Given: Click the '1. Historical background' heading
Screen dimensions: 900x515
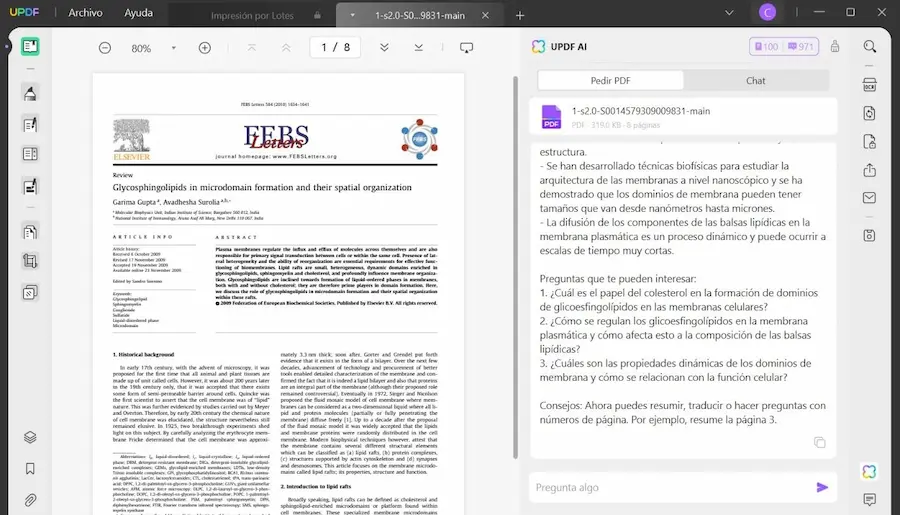Looking at the screenshot, I should (143, 355).
